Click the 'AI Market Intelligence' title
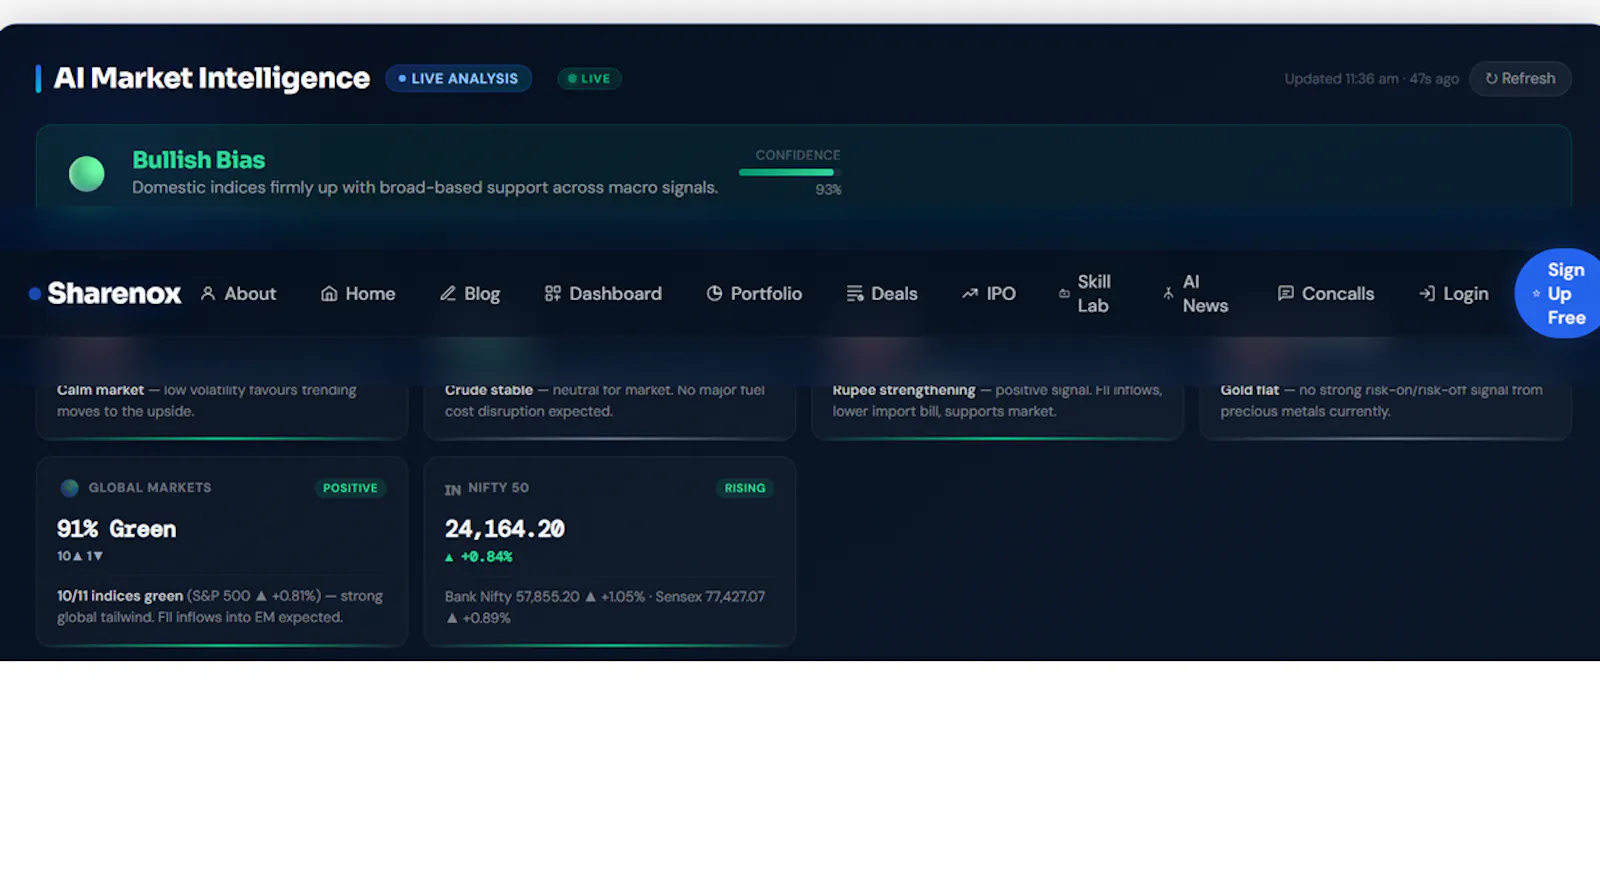The image size is (1600, 892). [x=211, y=78]
